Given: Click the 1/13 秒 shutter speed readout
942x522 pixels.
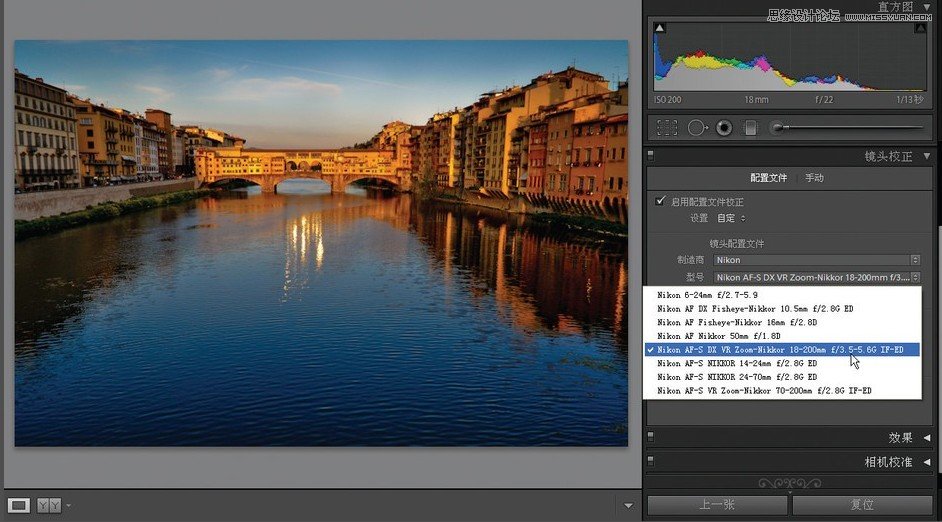Looking at the screenshot, I should (x=910, y=100).
